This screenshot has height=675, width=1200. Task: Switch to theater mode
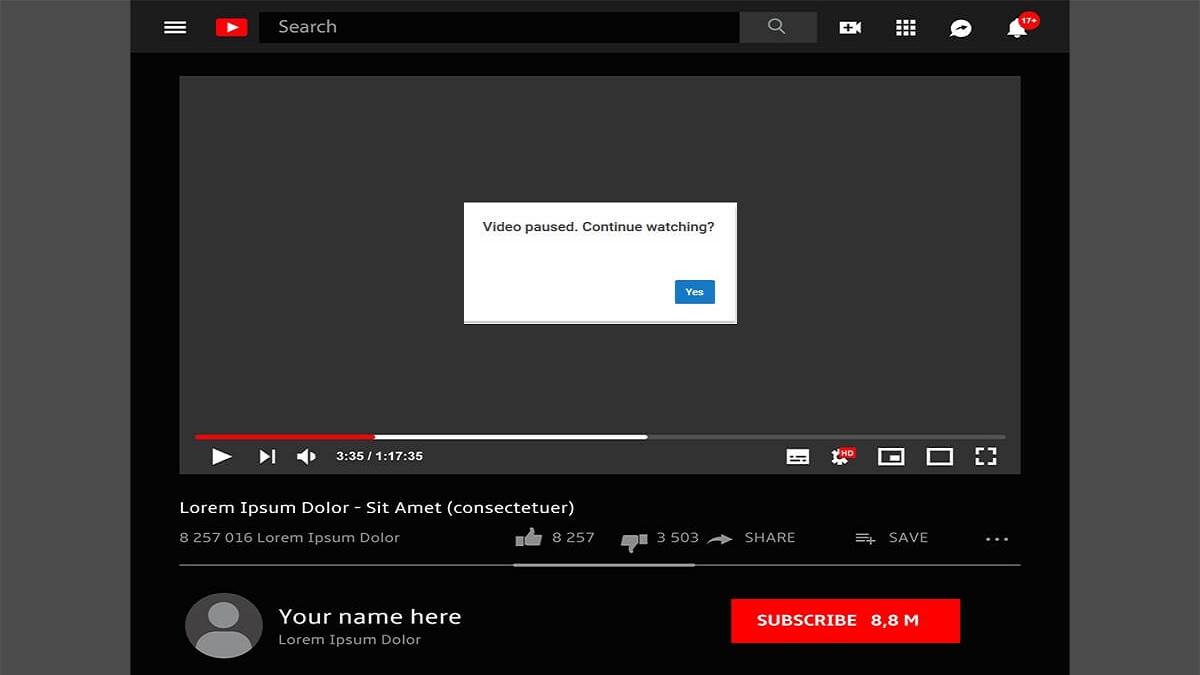940,456
